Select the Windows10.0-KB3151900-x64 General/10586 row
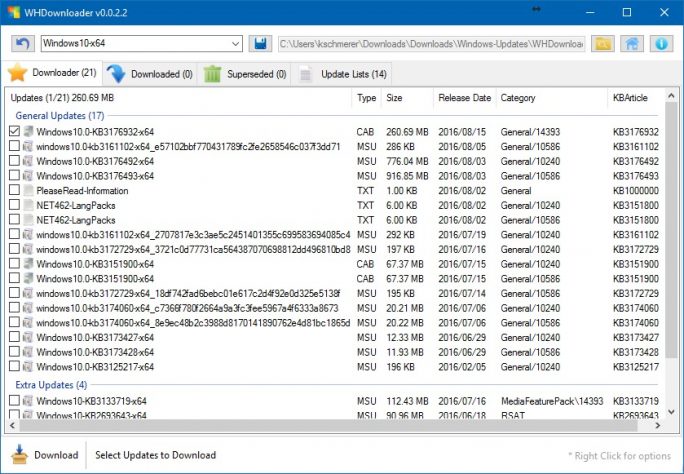 pyautogui.click(x=334, y=279)
